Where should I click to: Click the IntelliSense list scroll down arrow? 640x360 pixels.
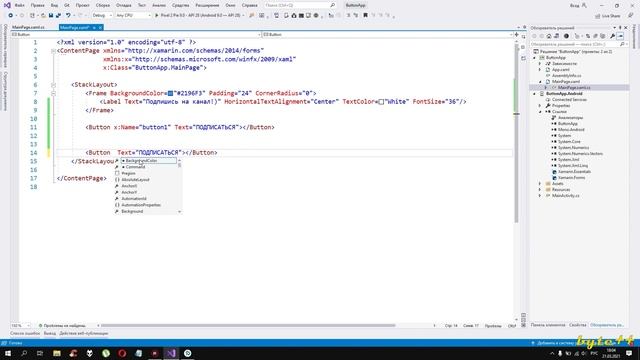tap(180, 212)
